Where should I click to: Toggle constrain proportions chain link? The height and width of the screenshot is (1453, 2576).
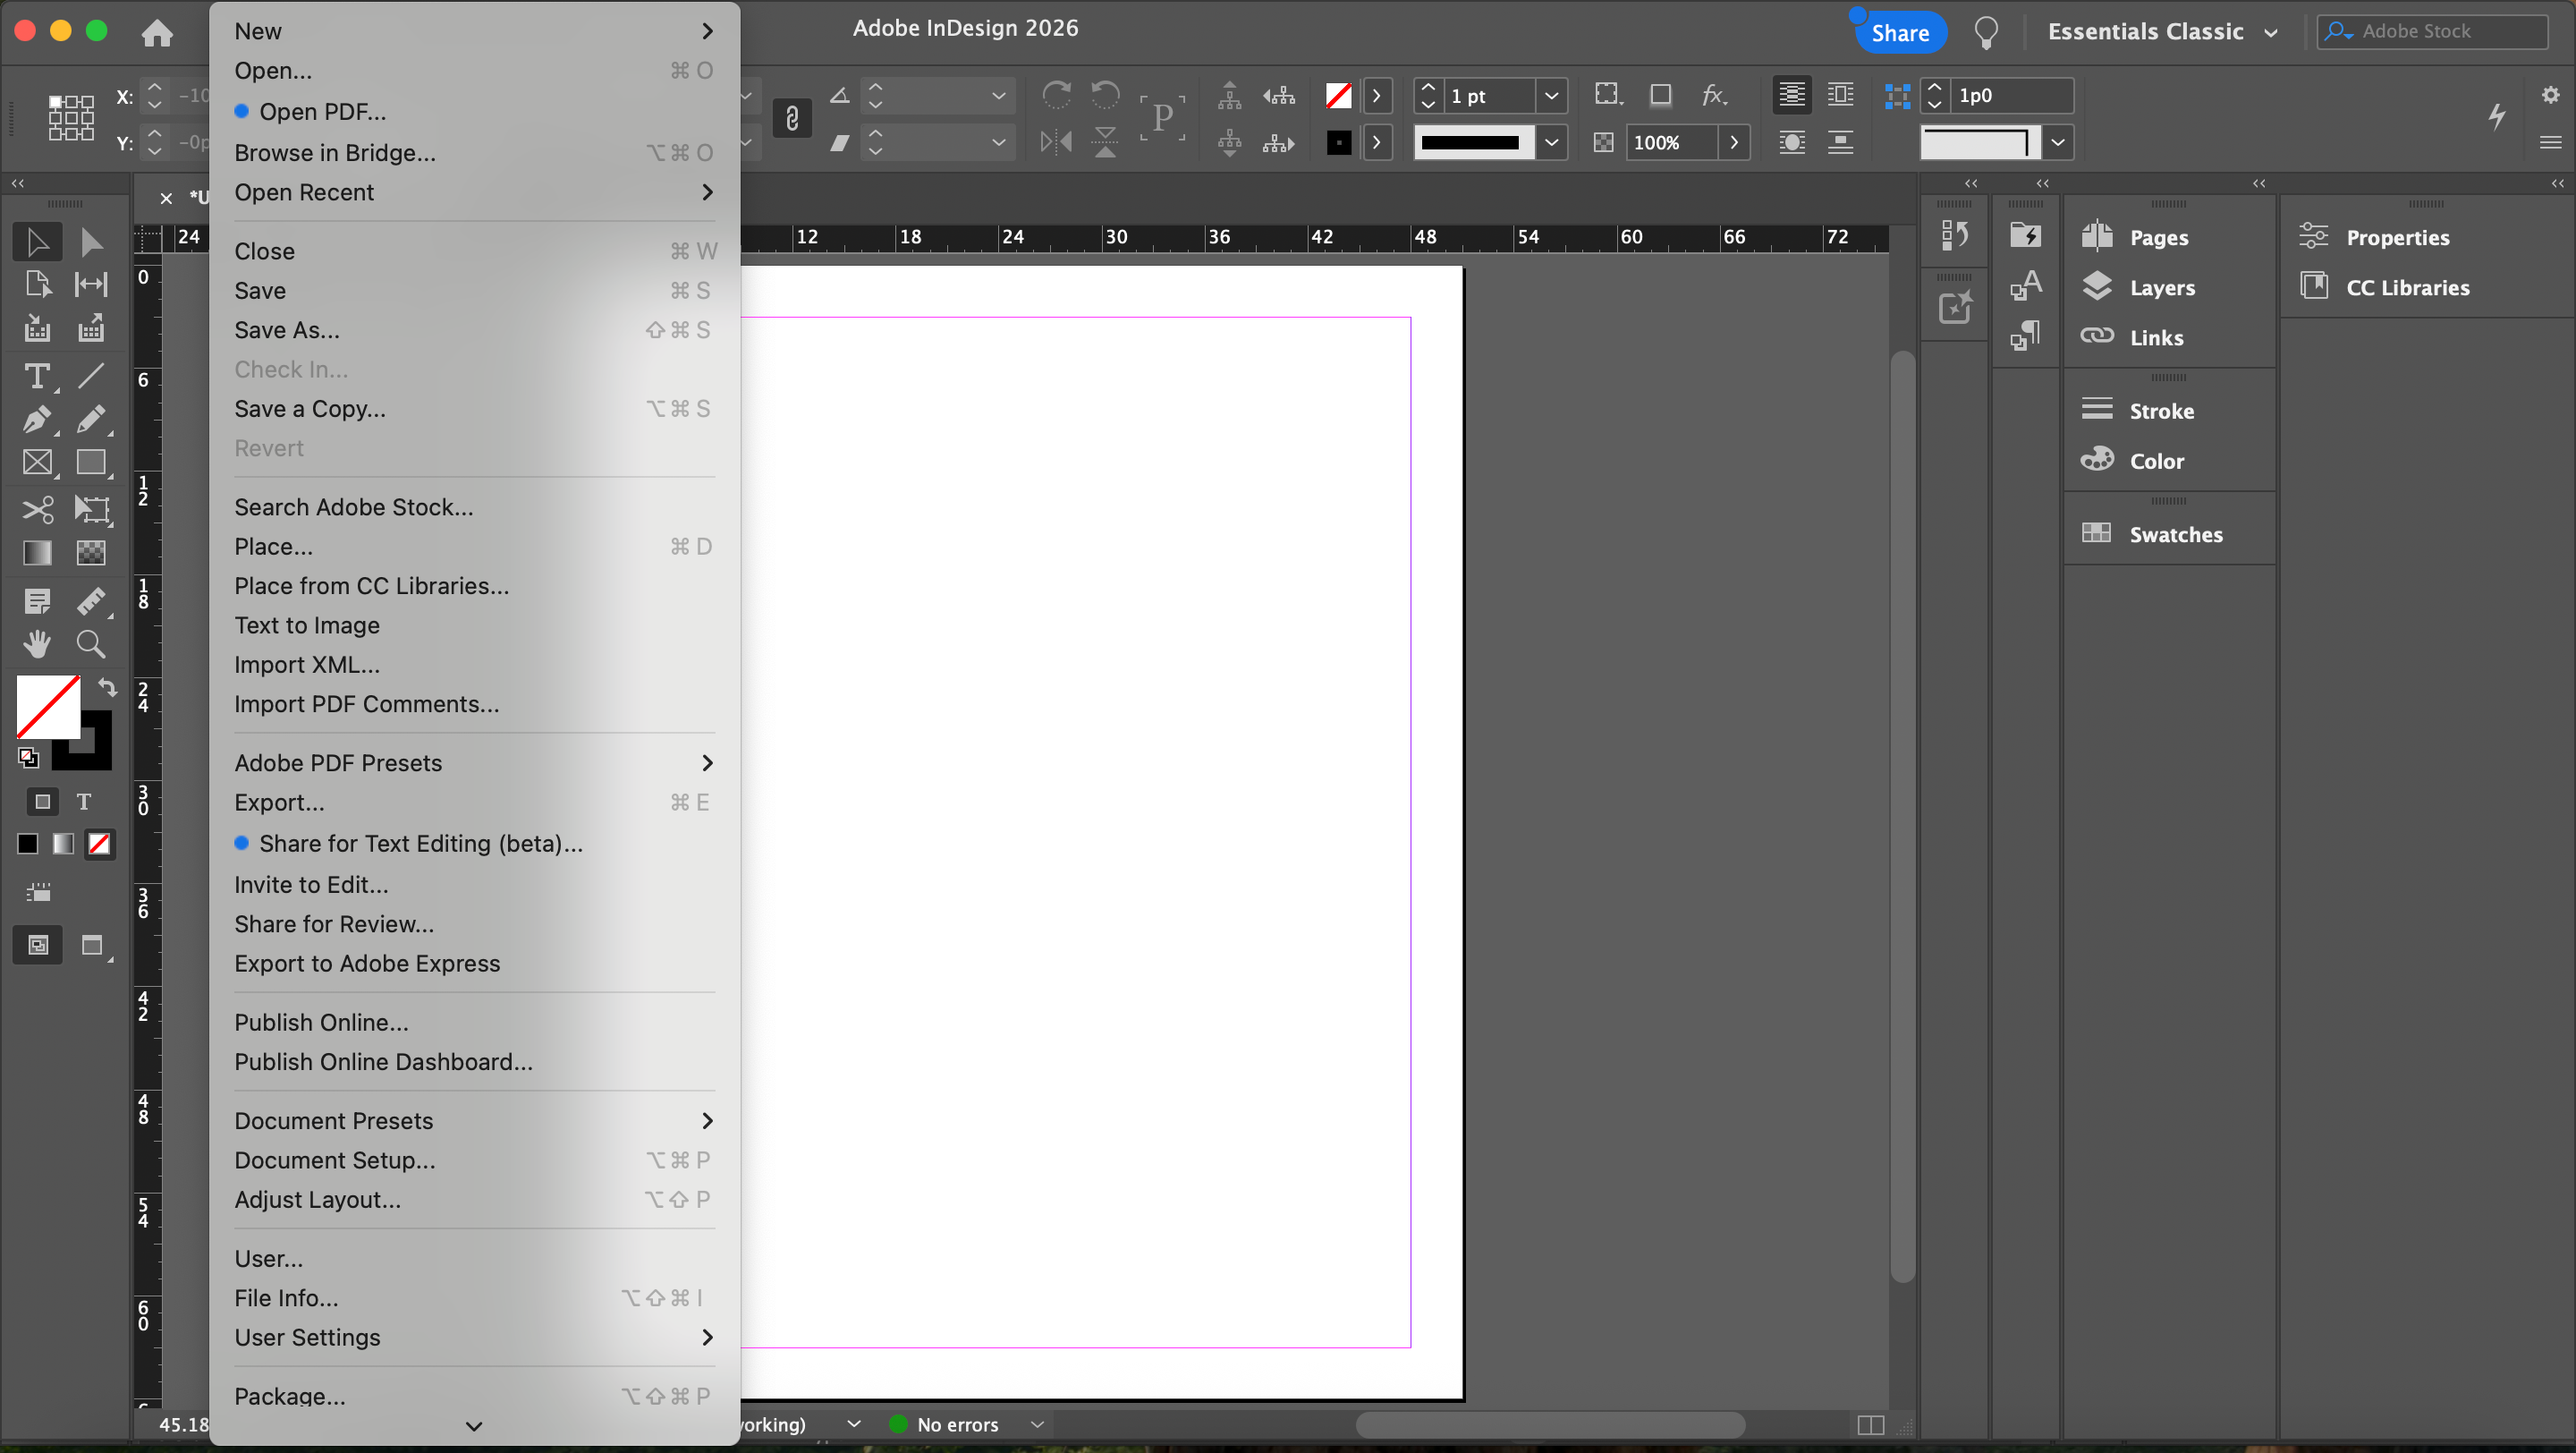pyautogui.click(x=792, y=119)
